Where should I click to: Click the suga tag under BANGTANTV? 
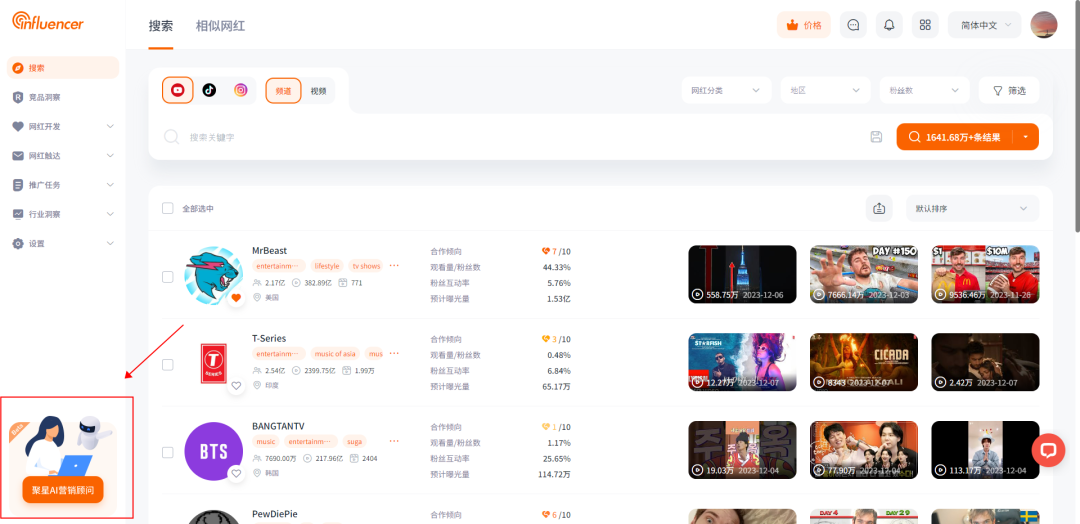coord(355,441)
